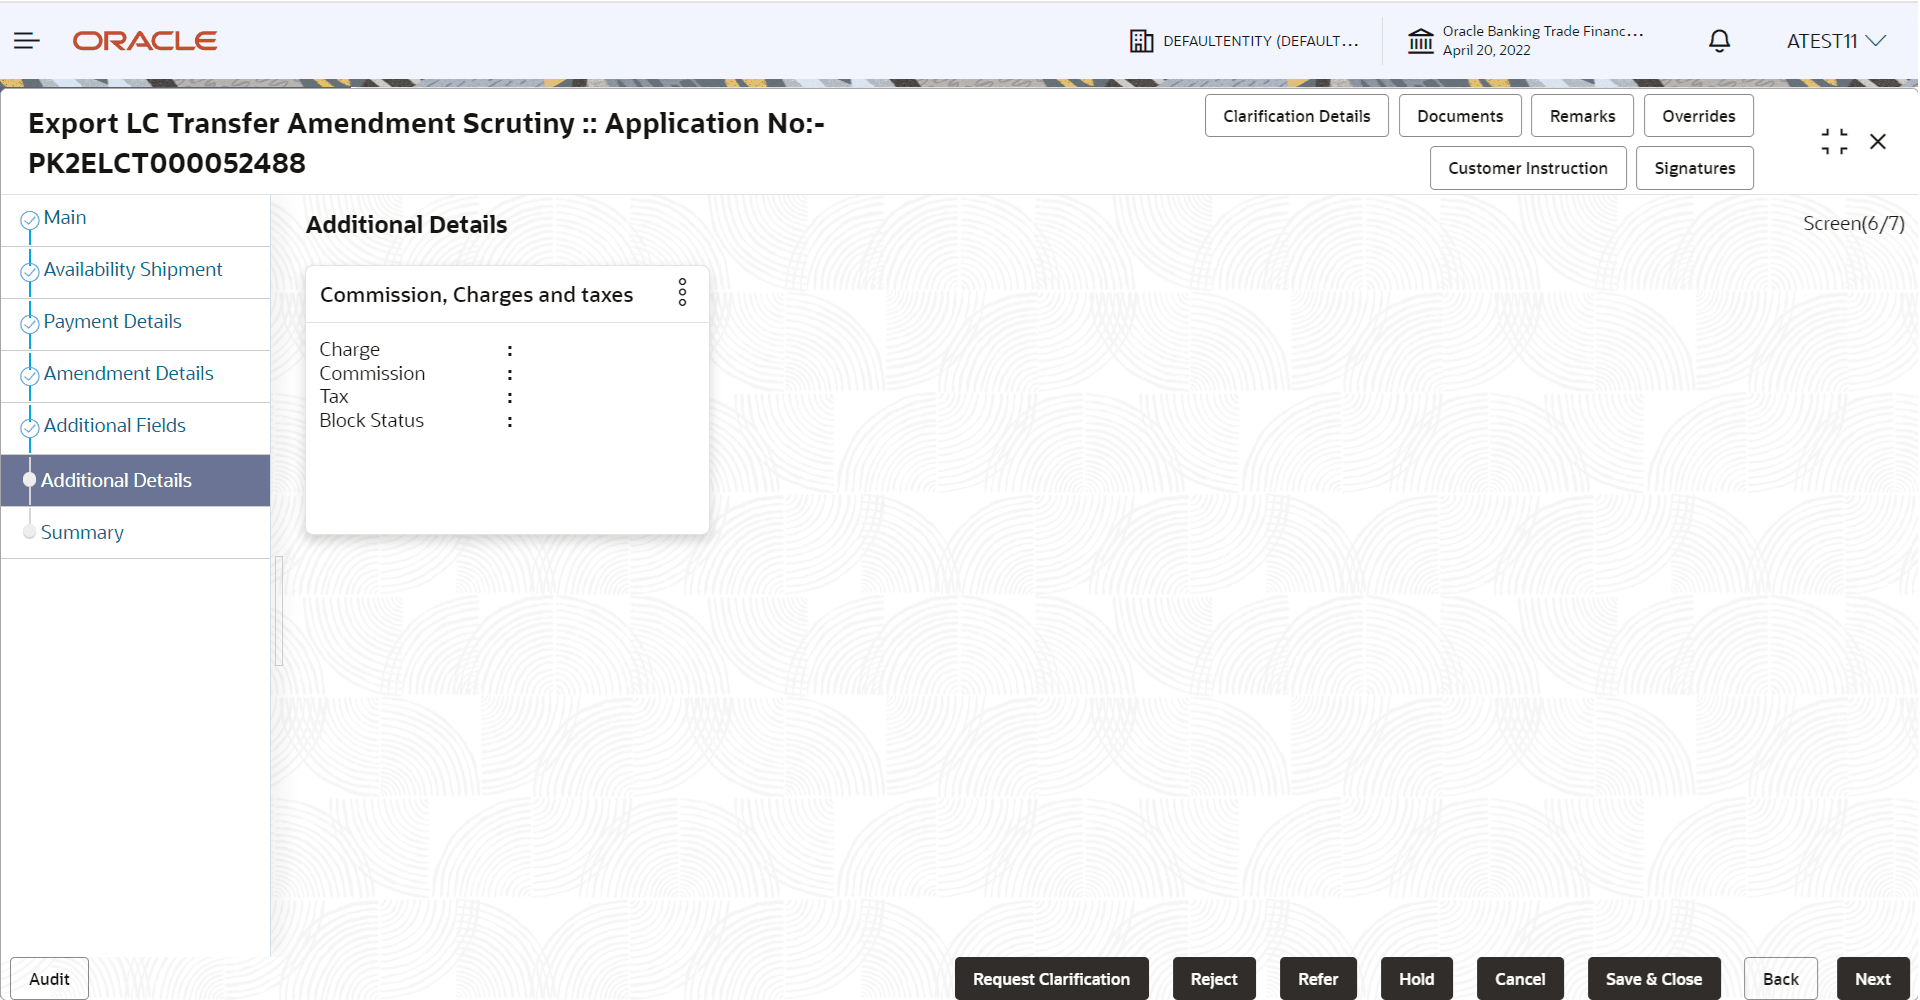
Task: Open the ATEST11 user dropdown
Action: (1836, 40)
